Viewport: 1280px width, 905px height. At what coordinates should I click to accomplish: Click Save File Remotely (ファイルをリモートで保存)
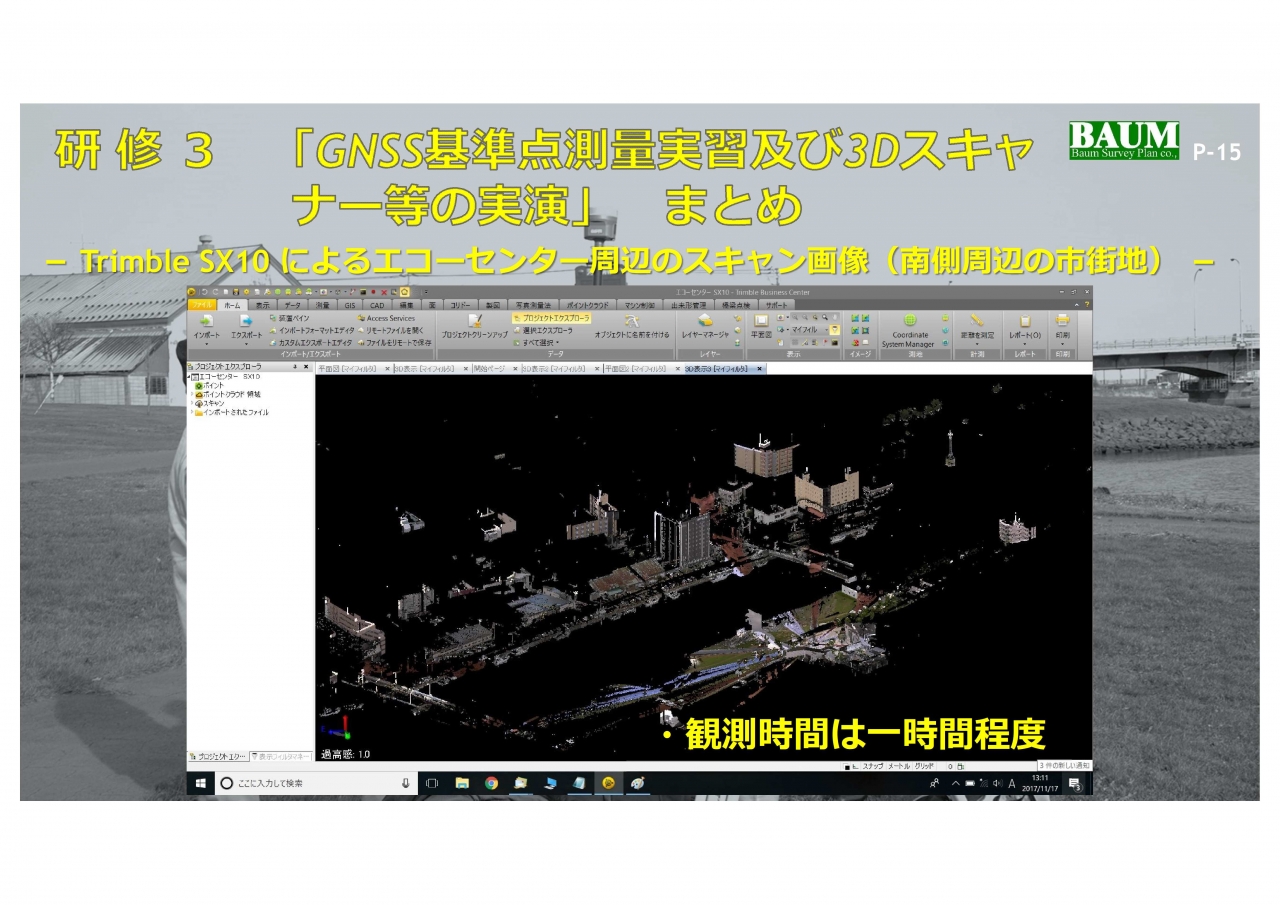click(395, 342)
